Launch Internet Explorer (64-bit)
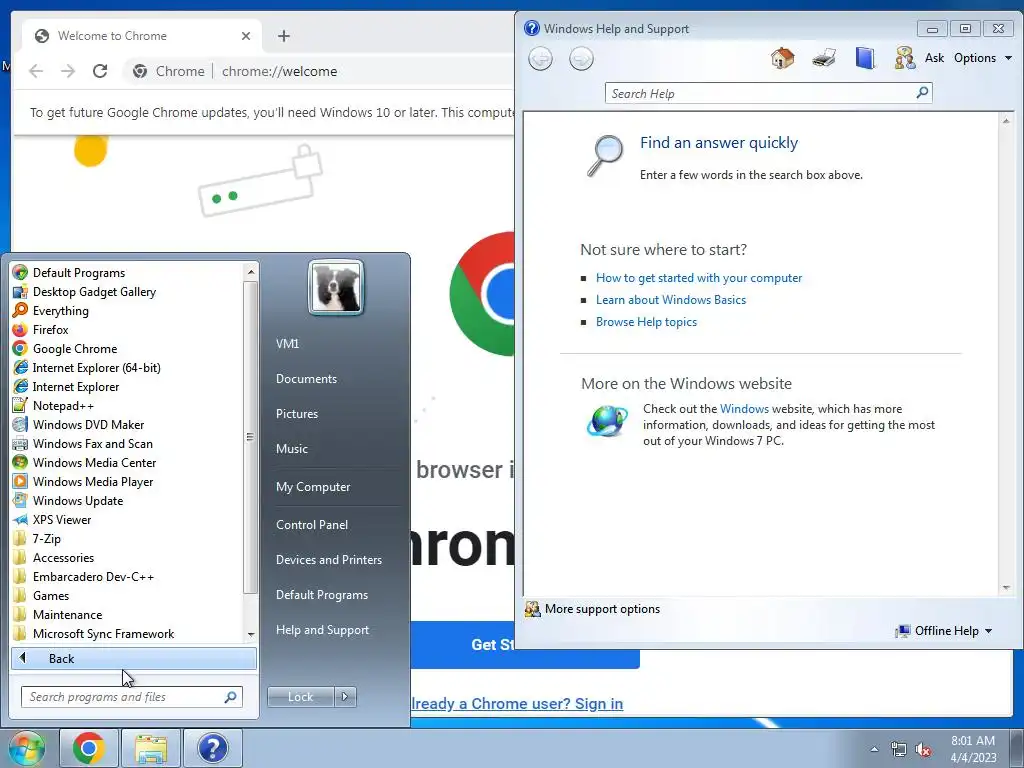Image resolution: width=1024 pixels, height=768 pixels. tap(96, 368)
